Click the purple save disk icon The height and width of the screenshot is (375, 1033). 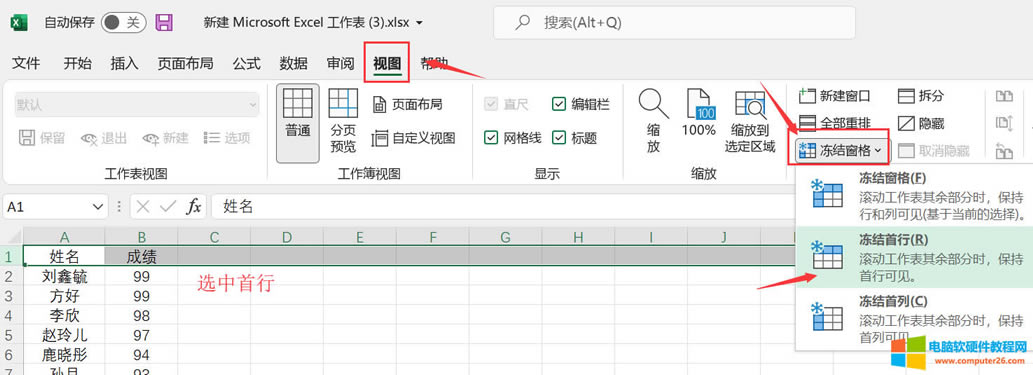pyautogui.click(x=164, y=23)
